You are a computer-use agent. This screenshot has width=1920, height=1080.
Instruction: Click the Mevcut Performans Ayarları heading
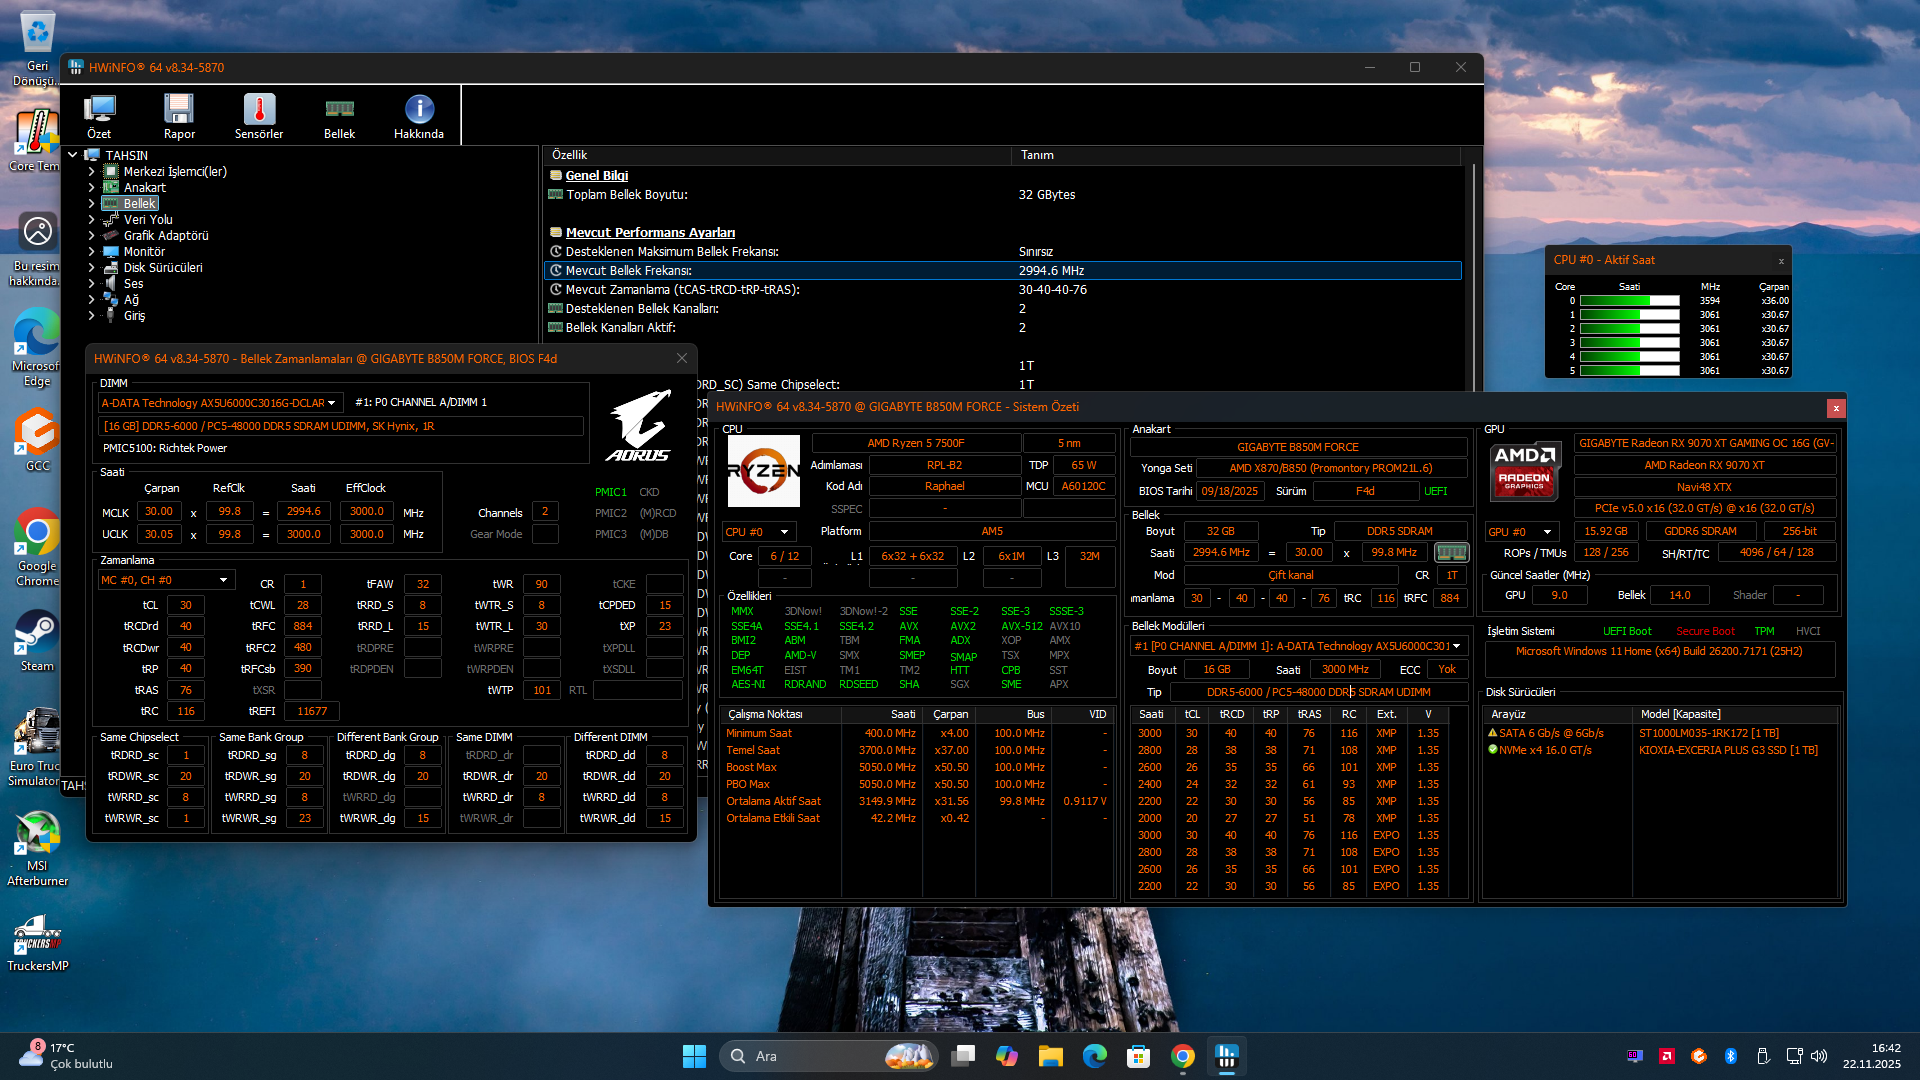point(650,233)
